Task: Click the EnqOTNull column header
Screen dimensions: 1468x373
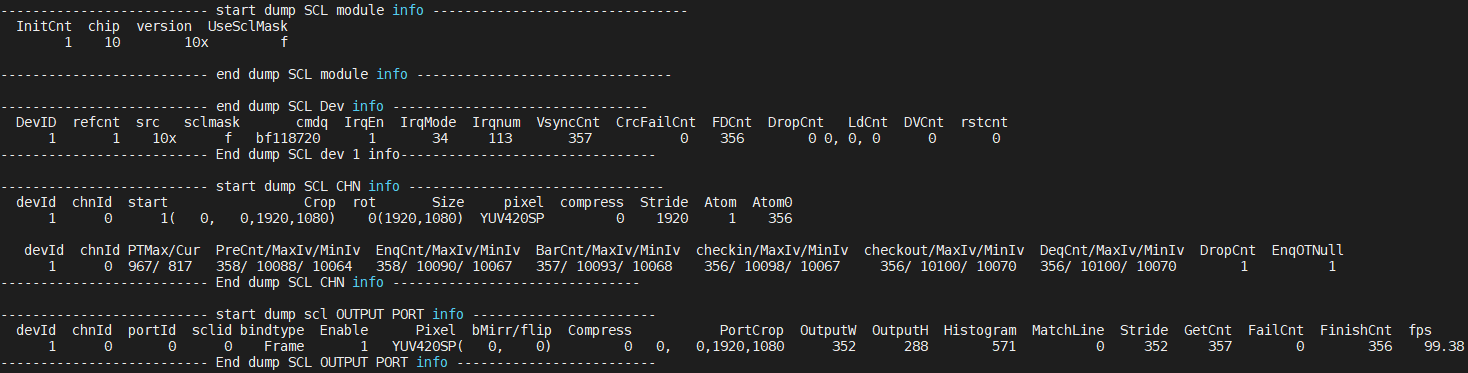Action: 1308,250
